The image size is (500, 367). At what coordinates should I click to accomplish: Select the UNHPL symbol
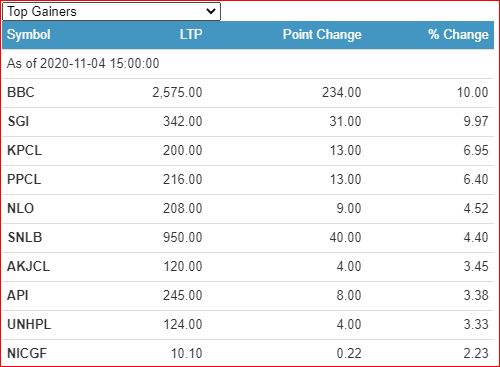tap(29, 324)
